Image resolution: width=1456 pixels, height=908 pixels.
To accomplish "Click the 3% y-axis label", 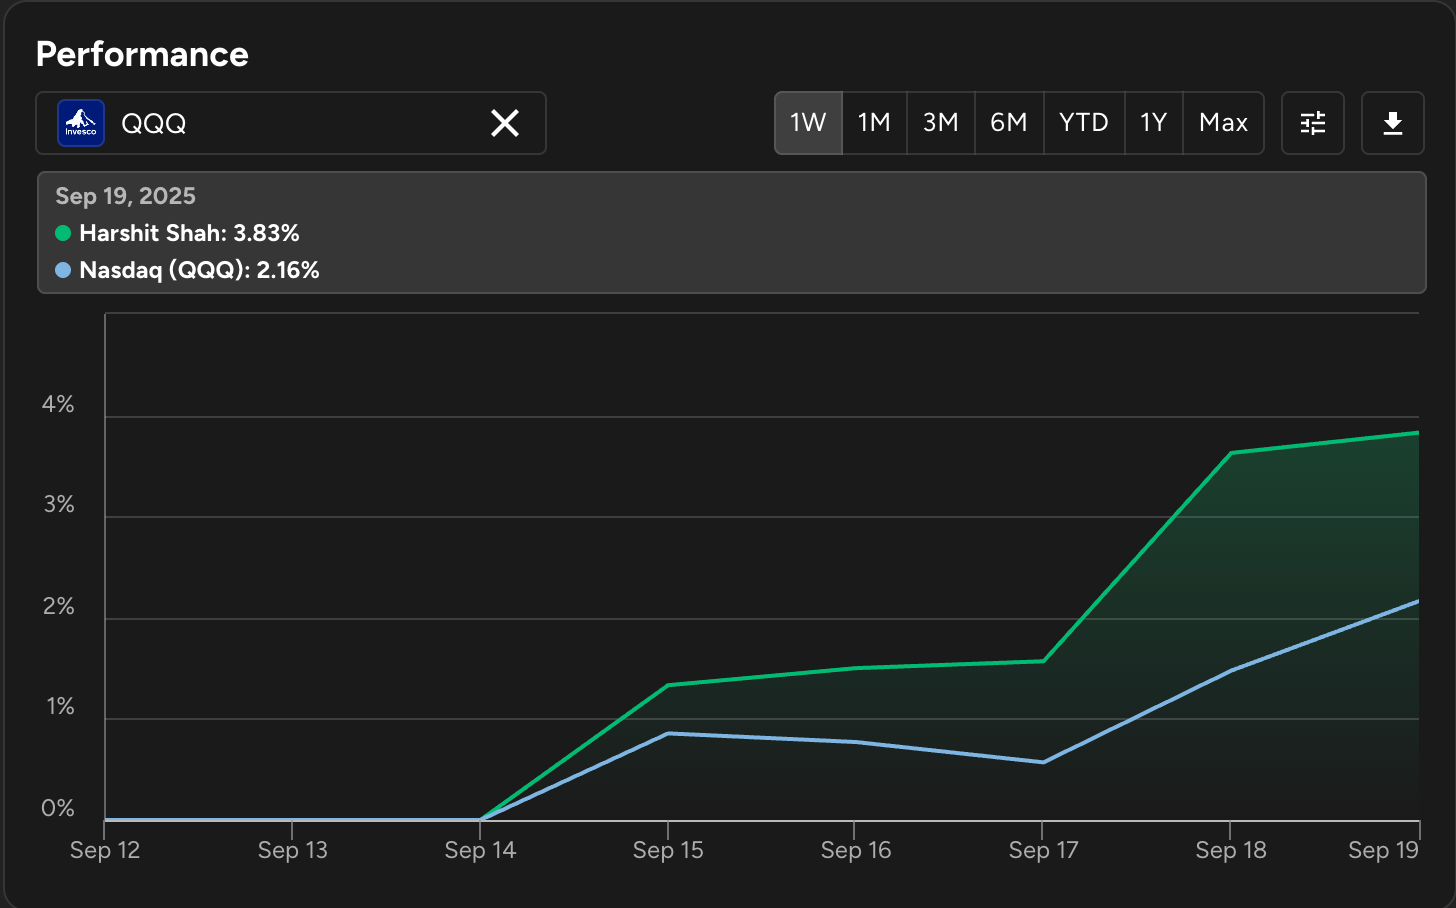I will 58,504.
